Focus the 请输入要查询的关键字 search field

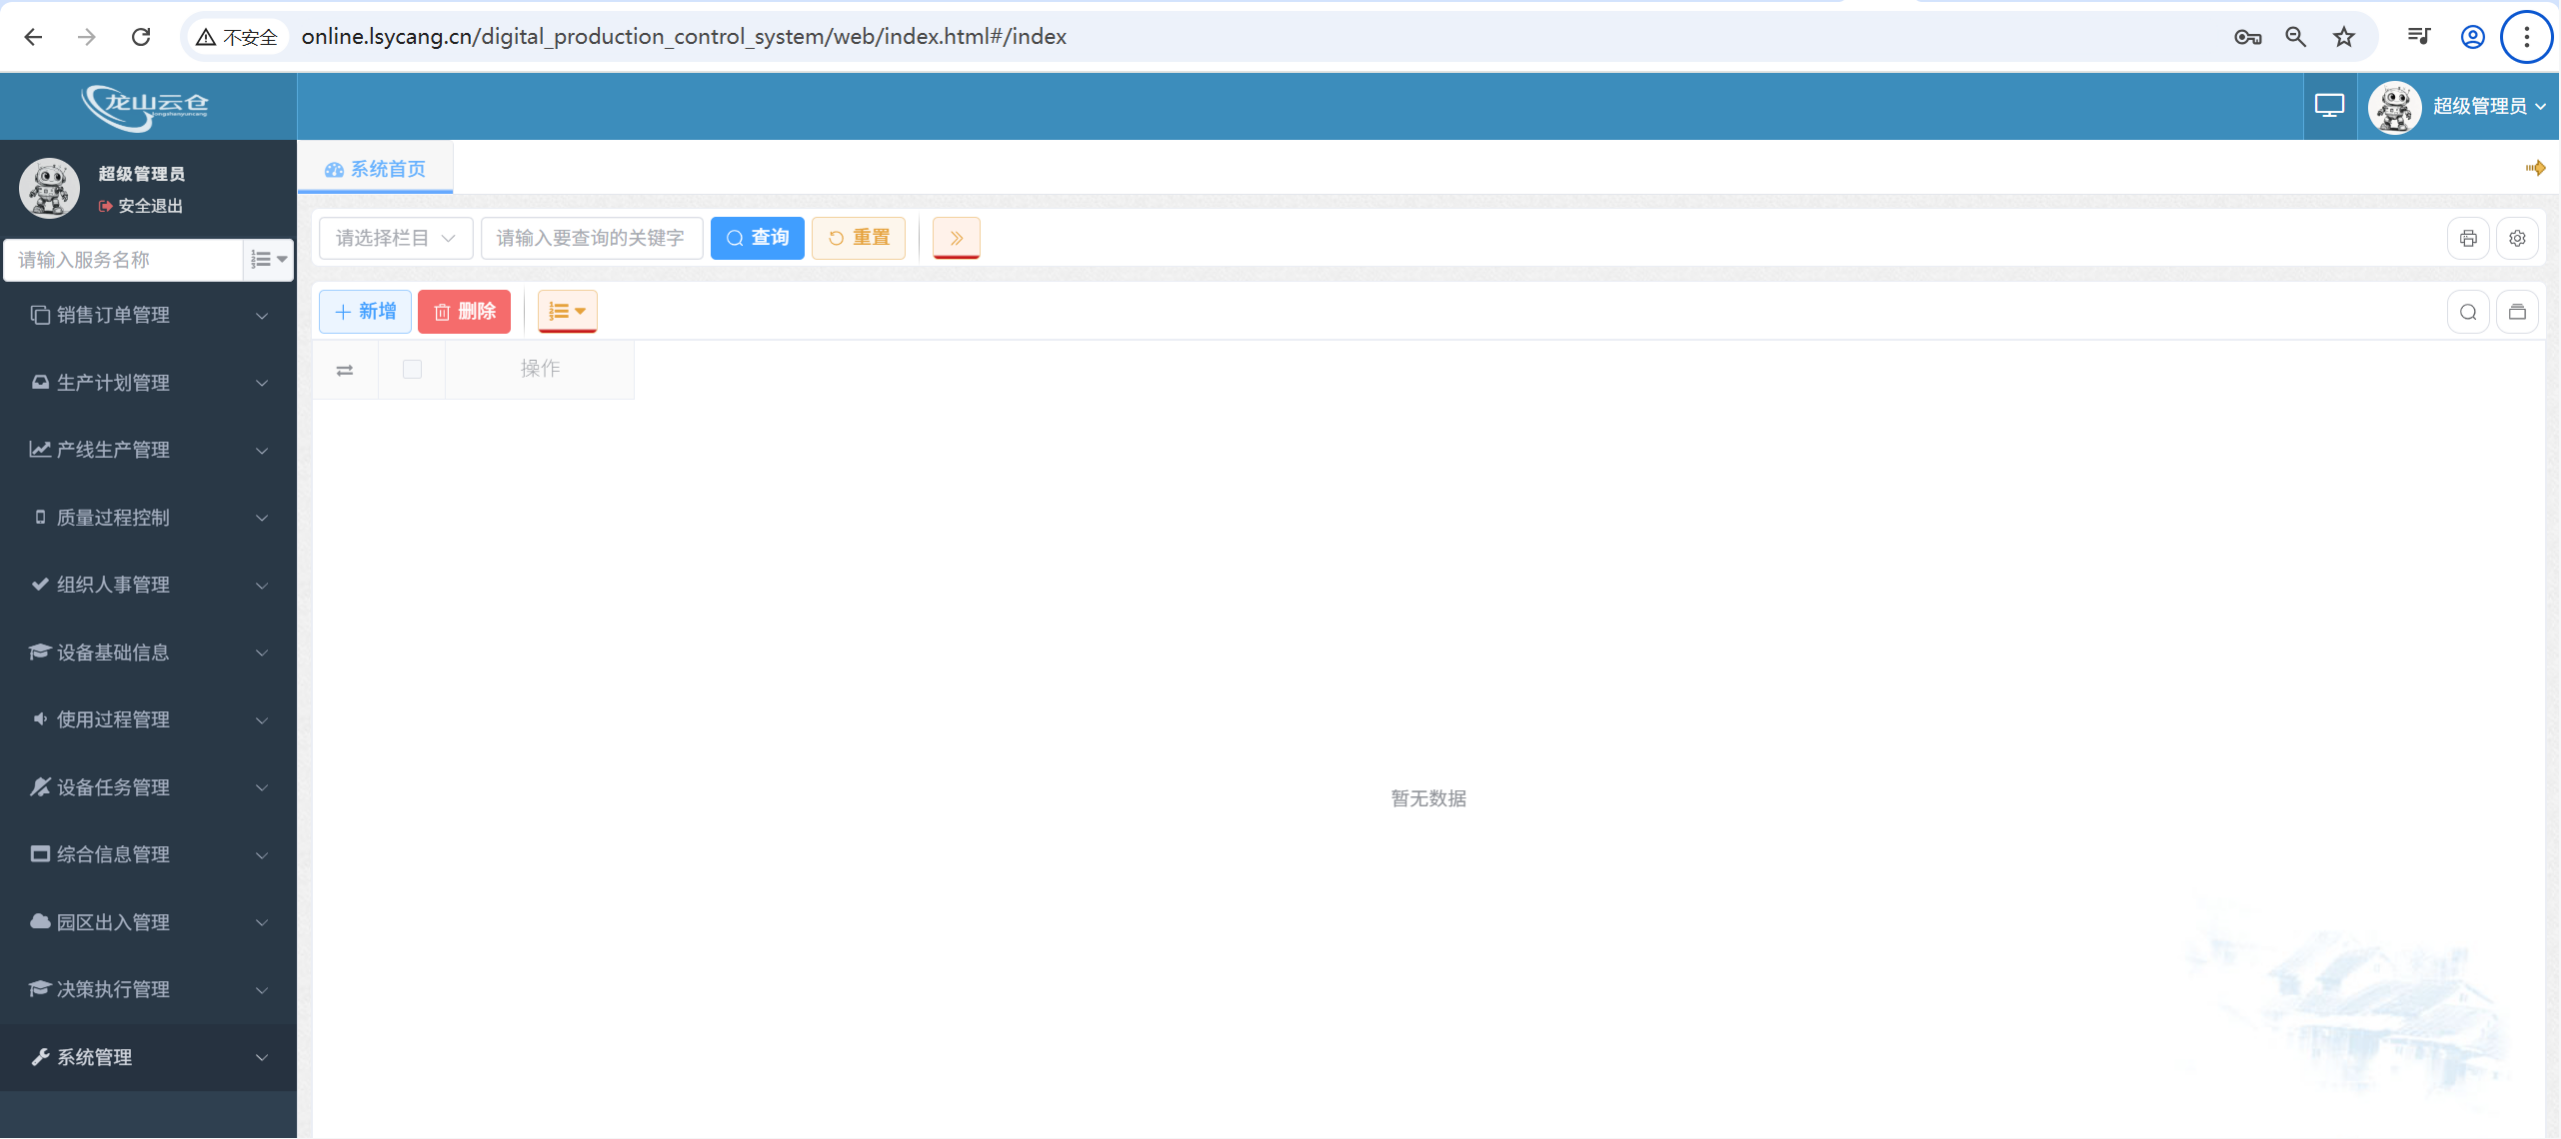click(591, 238)
